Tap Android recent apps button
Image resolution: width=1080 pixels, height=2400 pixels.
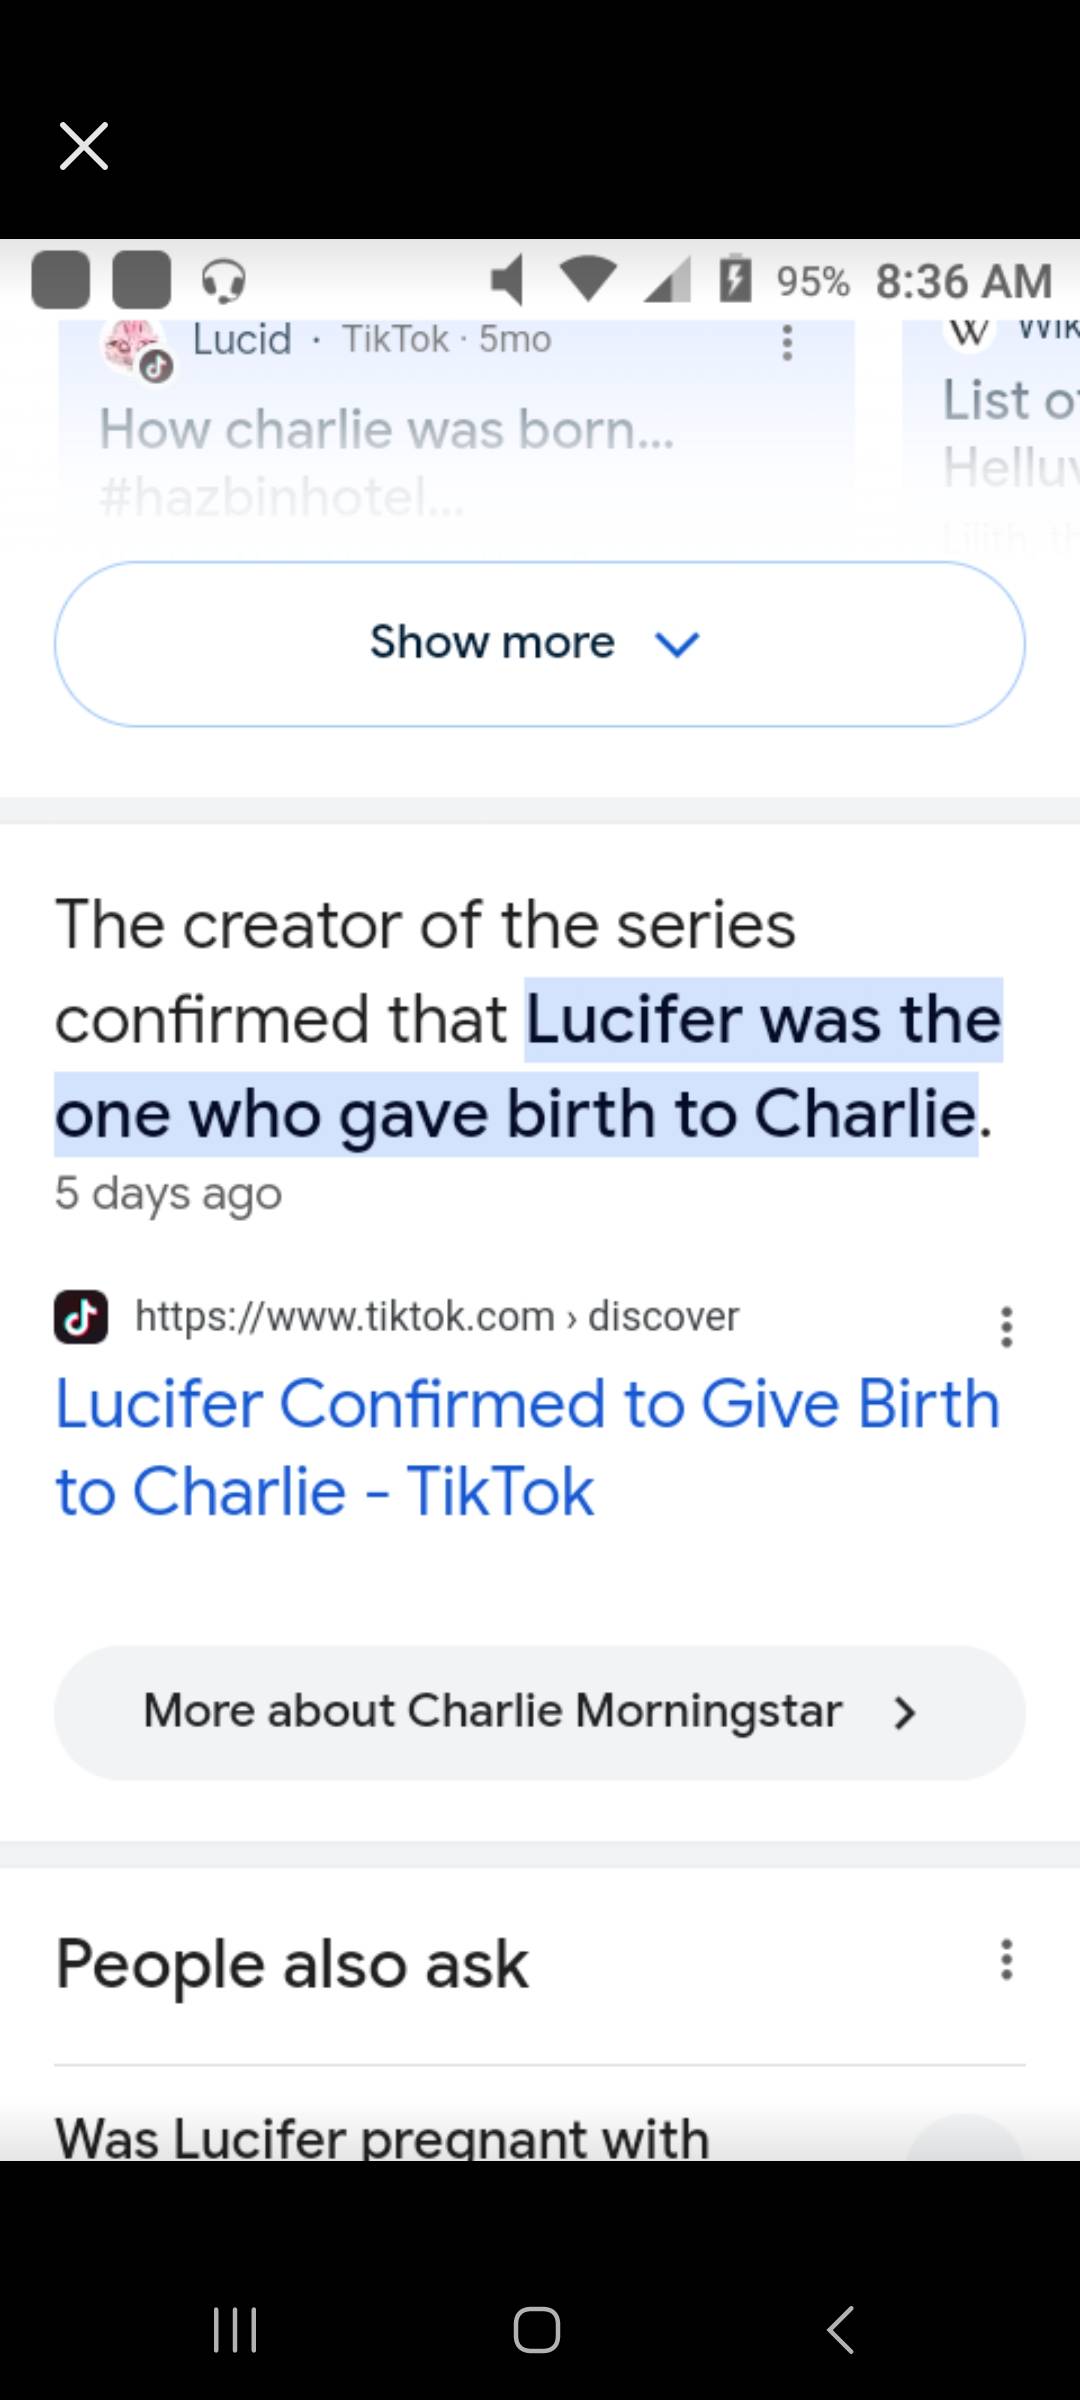tap(236, 2329)
